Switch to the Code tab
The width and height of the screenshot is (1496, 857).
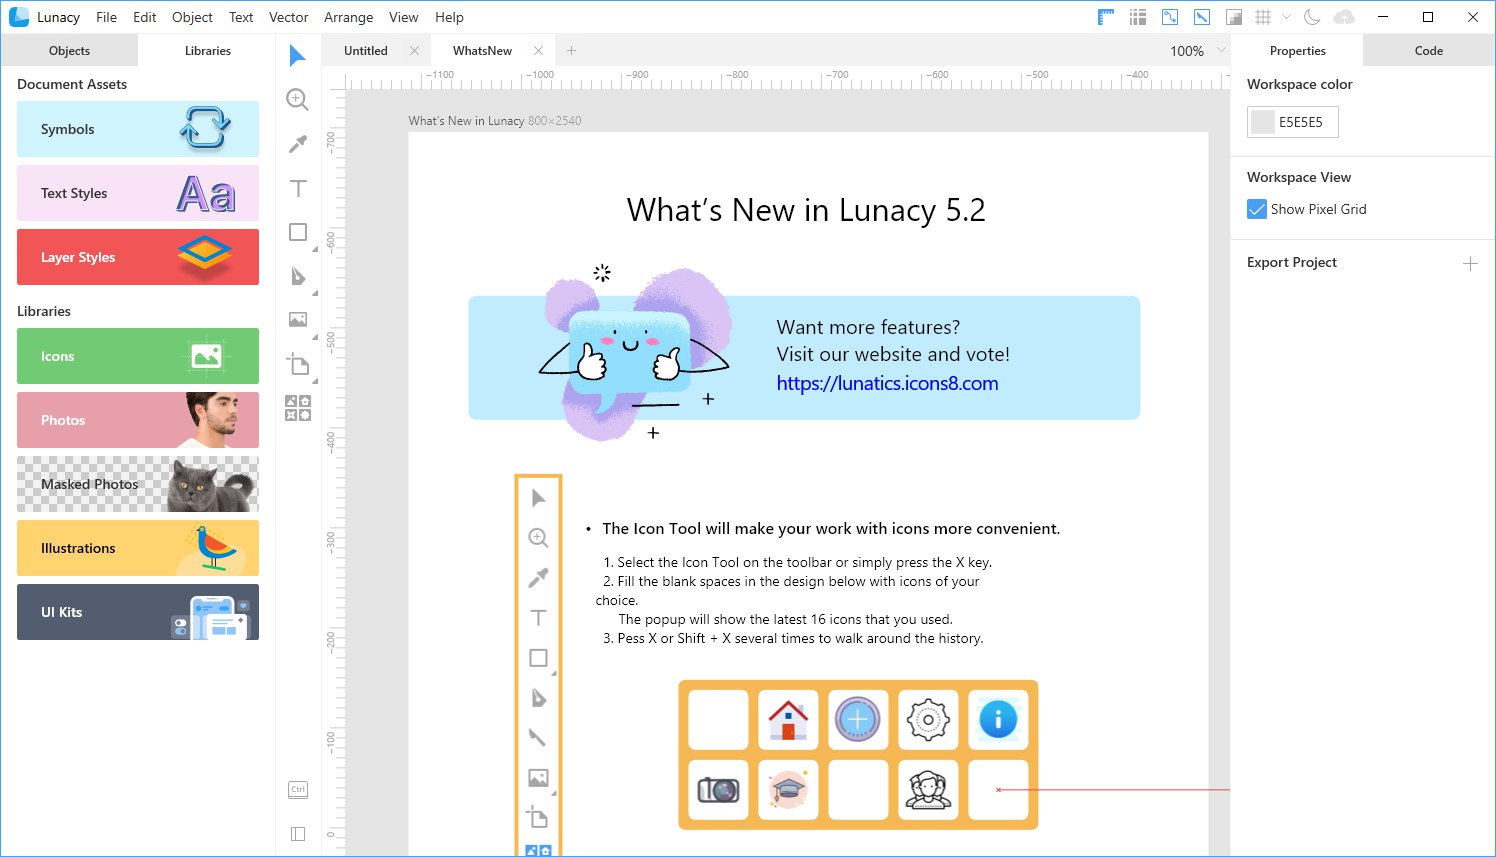(x=1428, y=51)
